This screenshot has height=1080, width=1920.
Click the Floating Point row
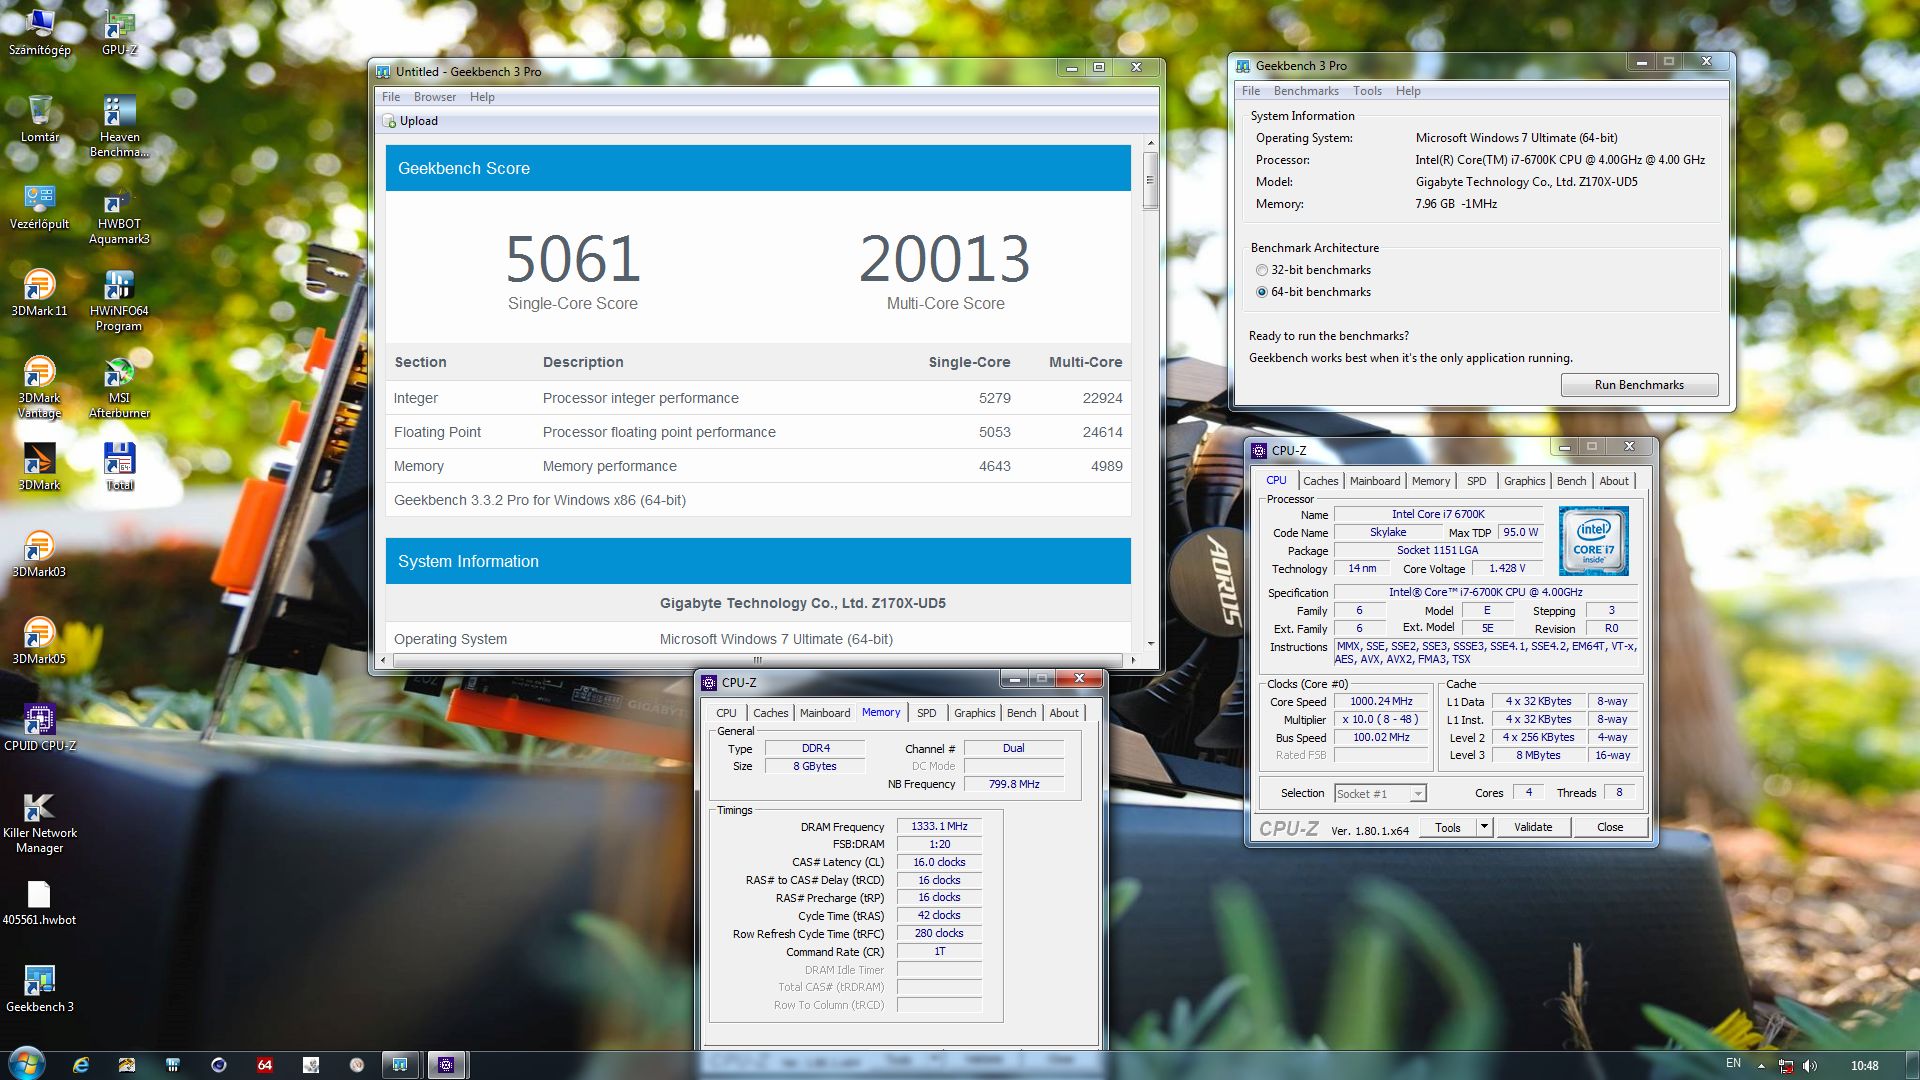click(758, 432)
